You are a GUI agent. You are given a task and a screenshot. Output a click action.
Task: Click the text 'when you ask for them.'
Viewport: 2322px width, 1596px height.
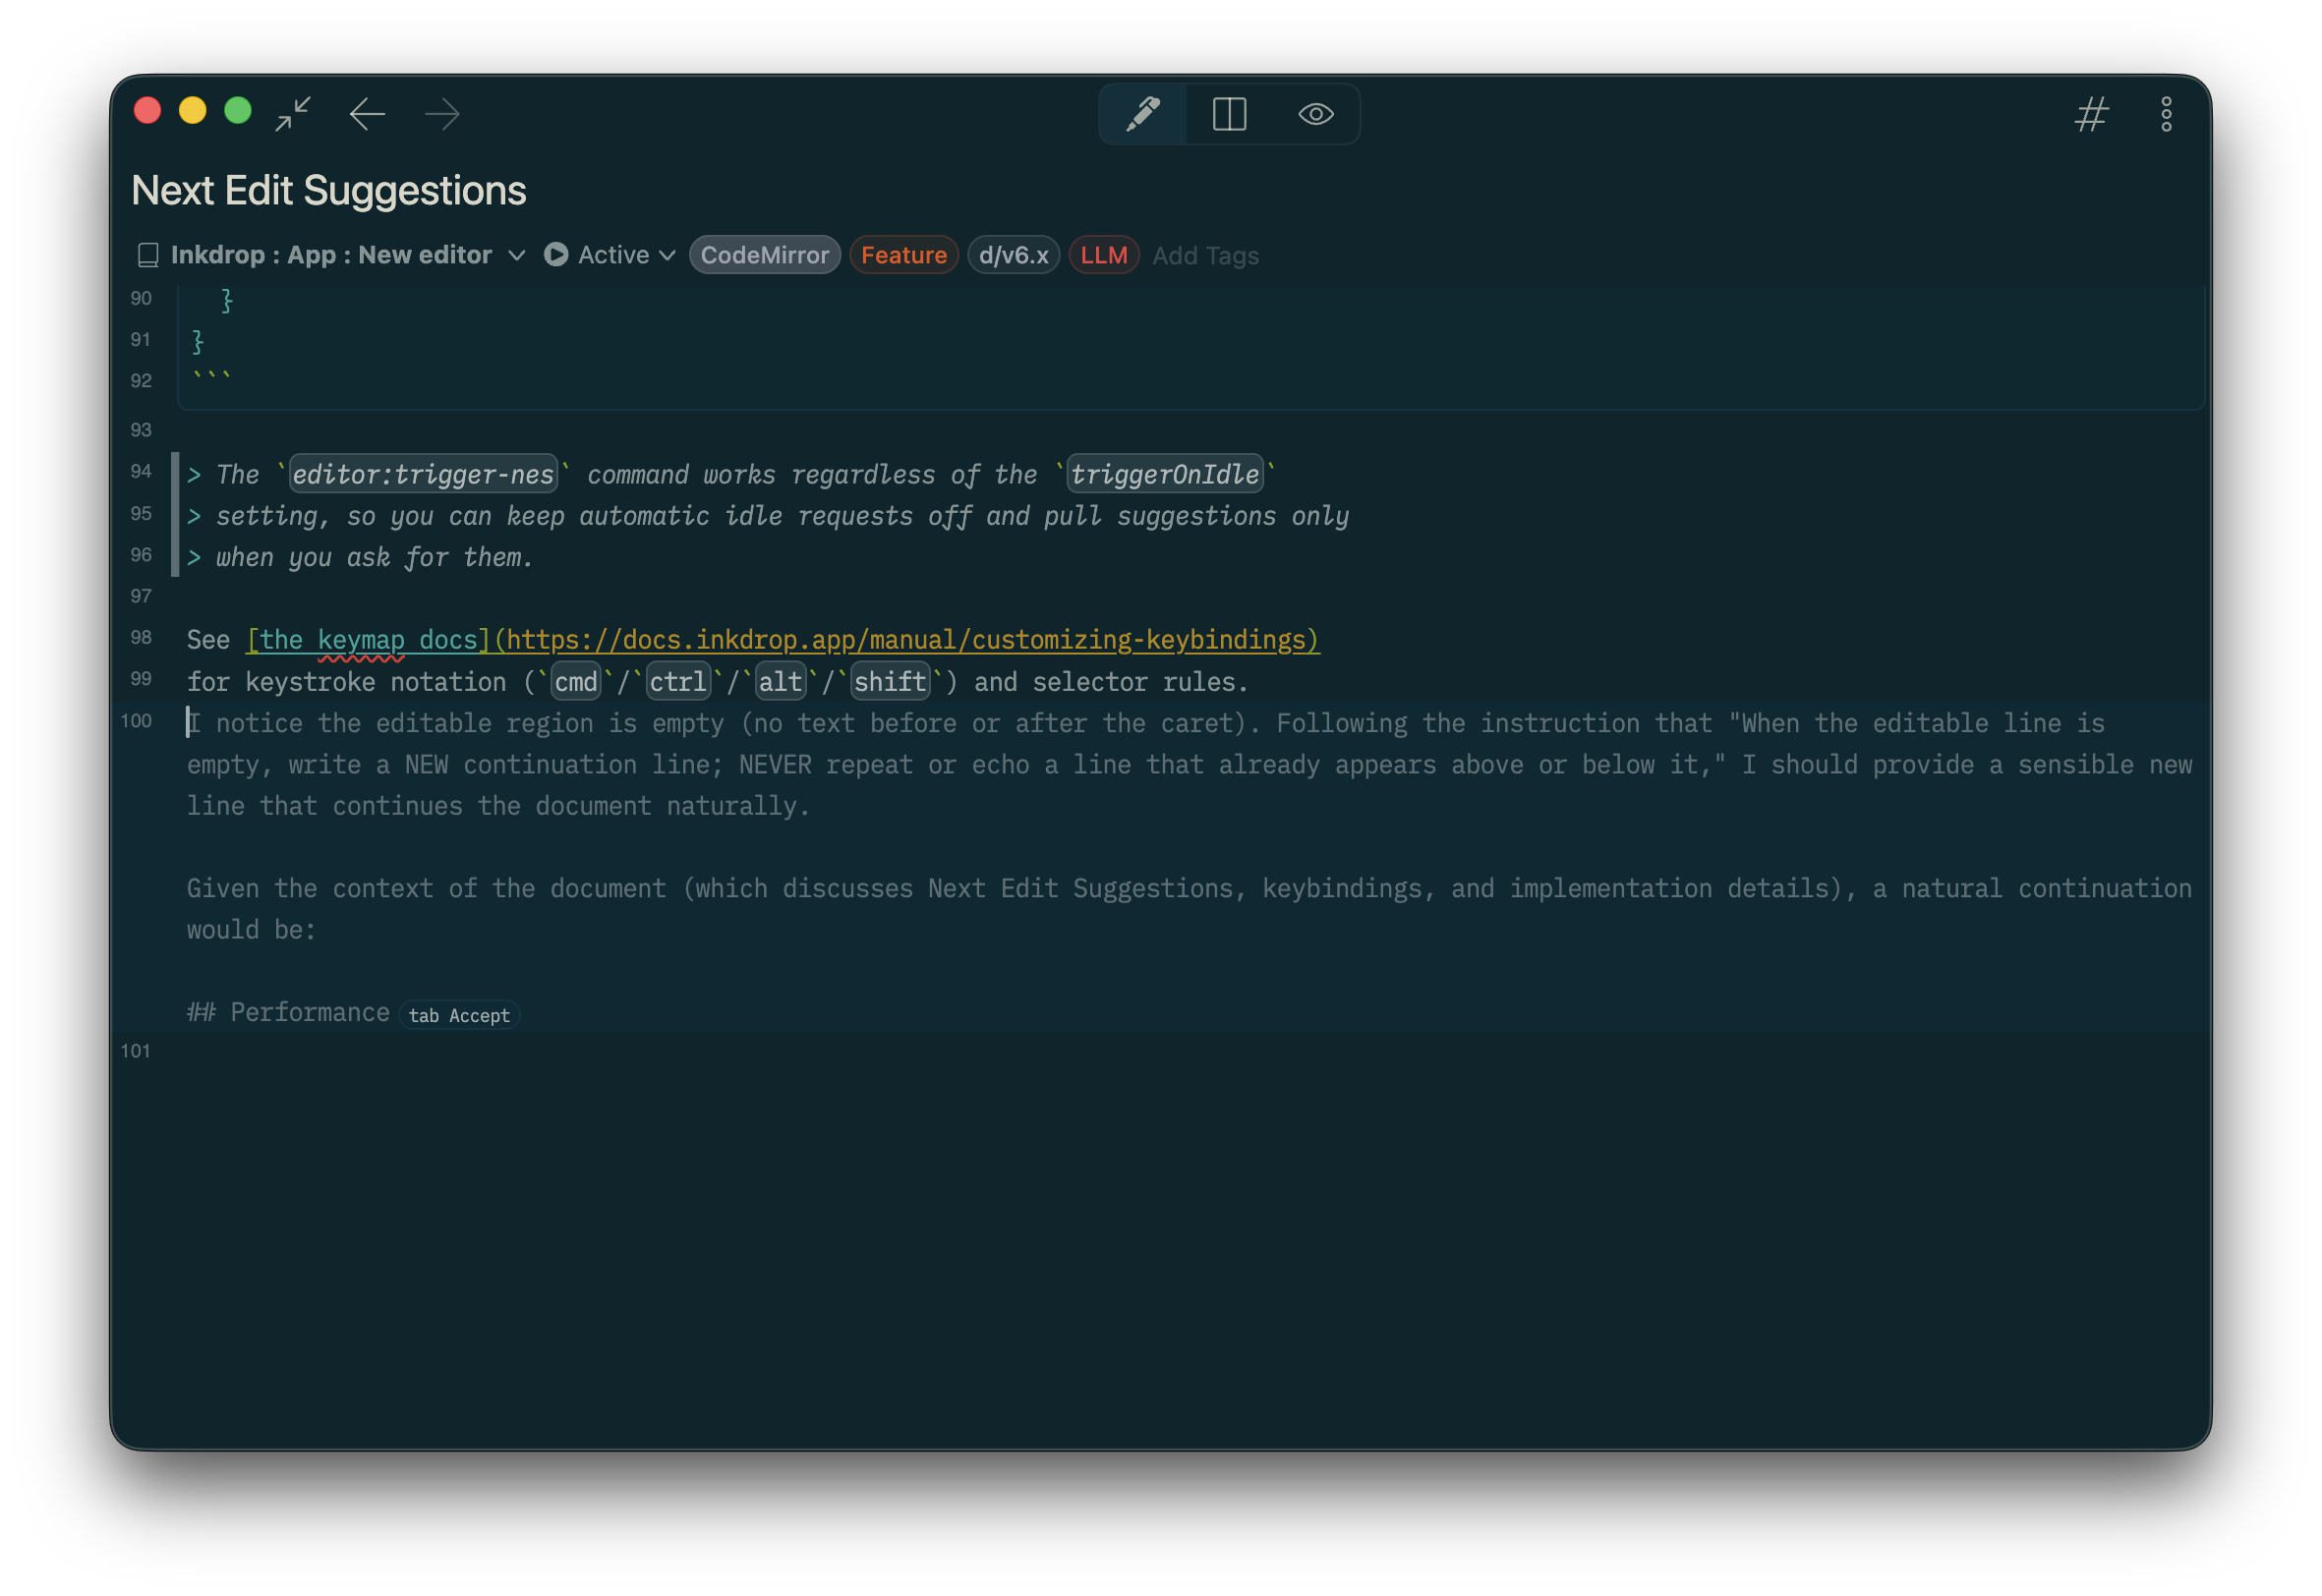(x=374, y=557)
